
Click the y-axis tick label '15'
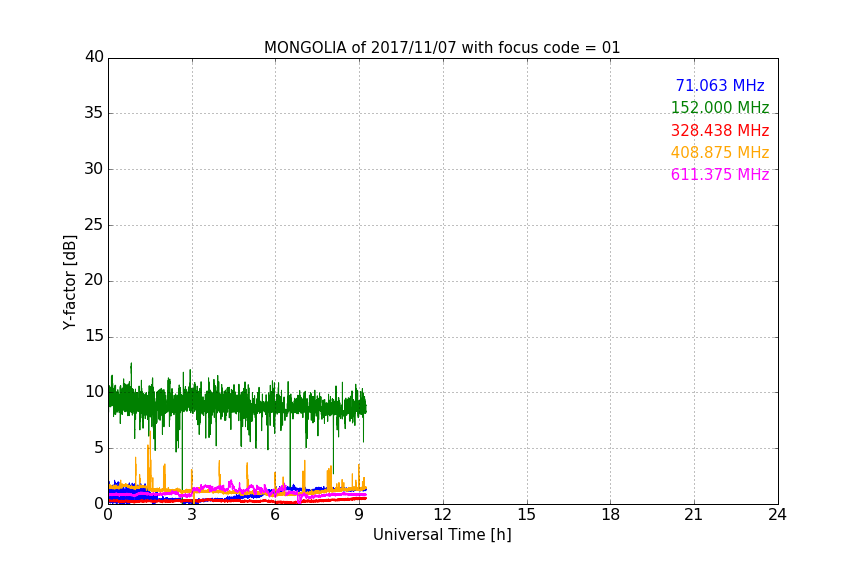tap(94, 336)
